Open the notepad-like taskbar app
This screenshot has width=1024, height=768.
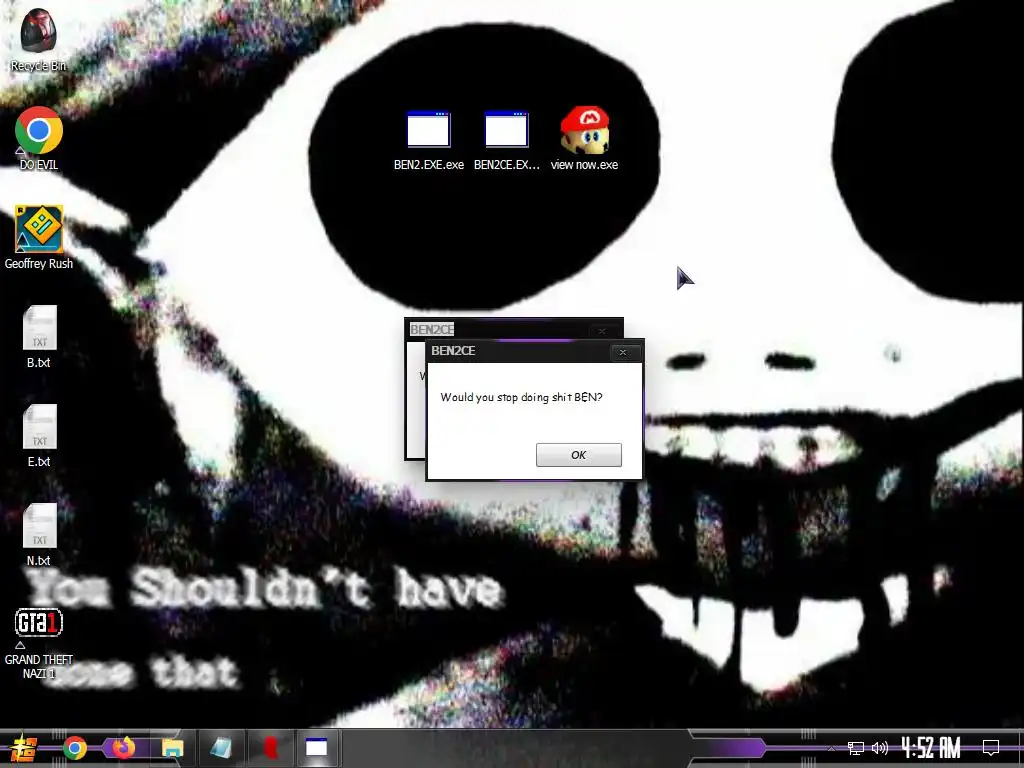pyautogui.click(x=221, y=748)
